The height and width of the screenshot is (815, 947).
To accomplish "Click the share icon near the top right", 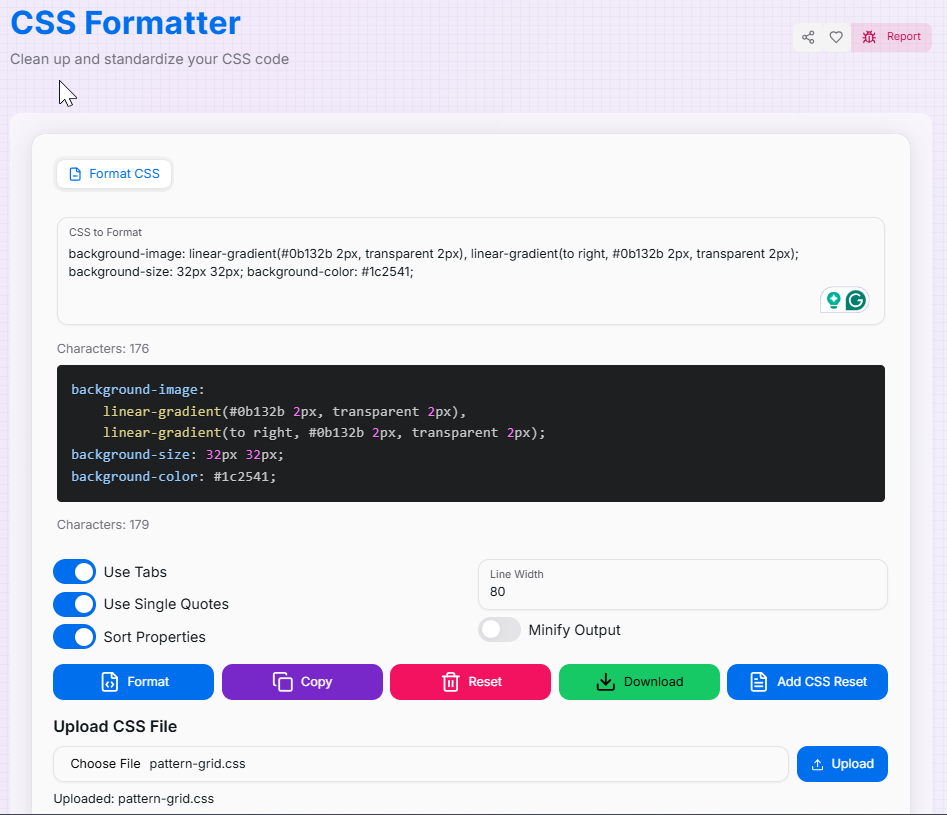I will pos(808,37).
